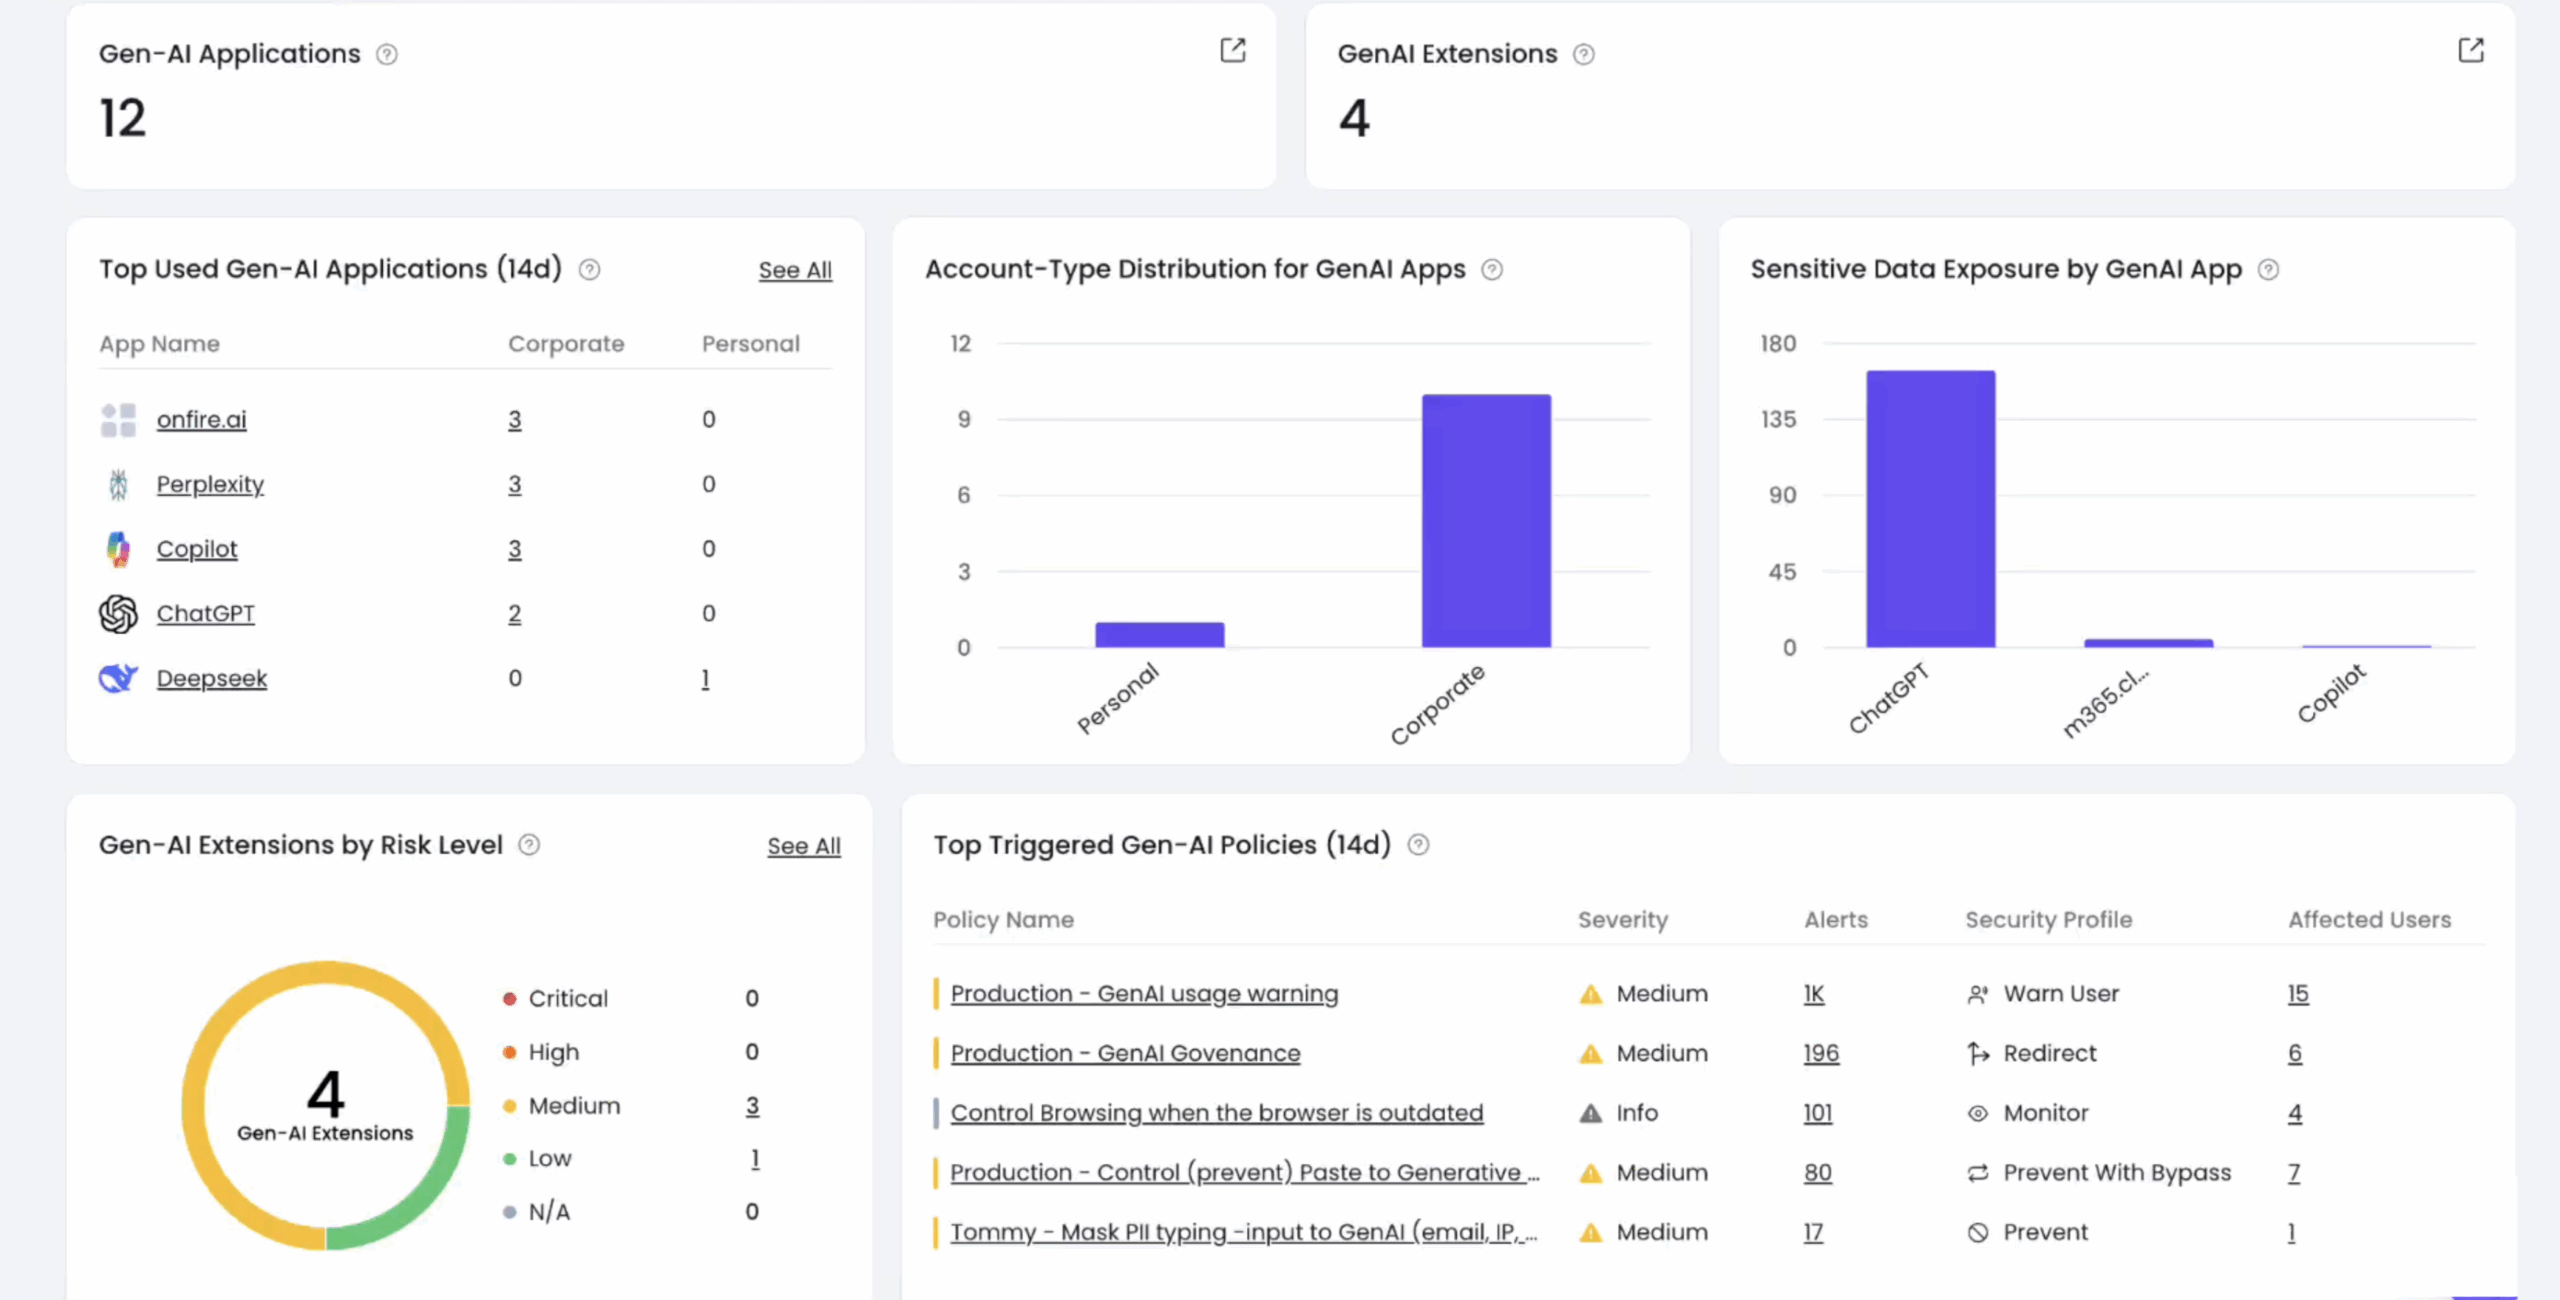Screen dimensions: 2560x1300
Task: Open GenAI Extensions external link icon
Action: tap(2470, 50)
